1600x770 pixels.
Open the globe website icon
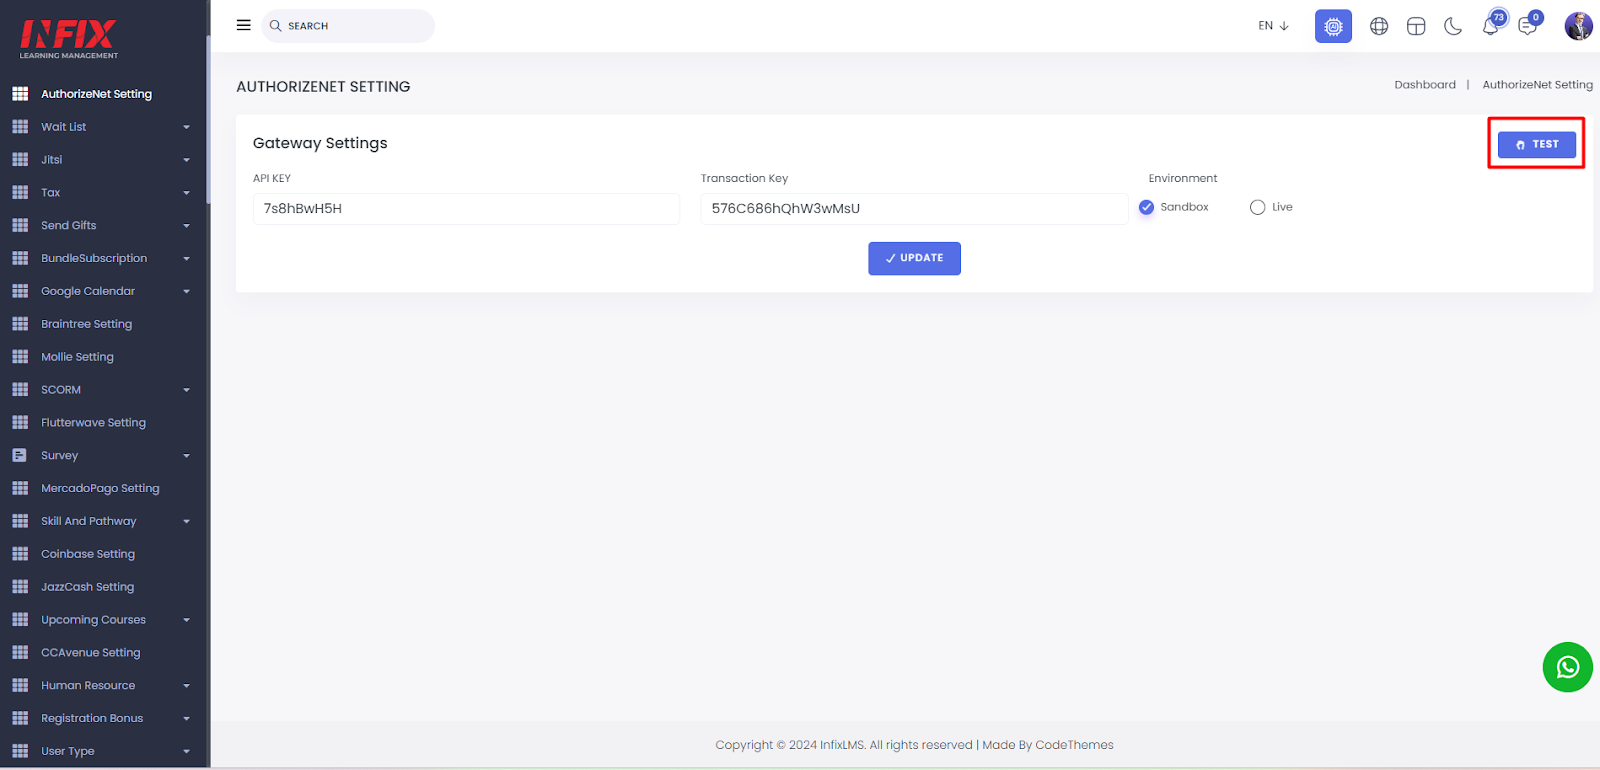coord(1379,26)
